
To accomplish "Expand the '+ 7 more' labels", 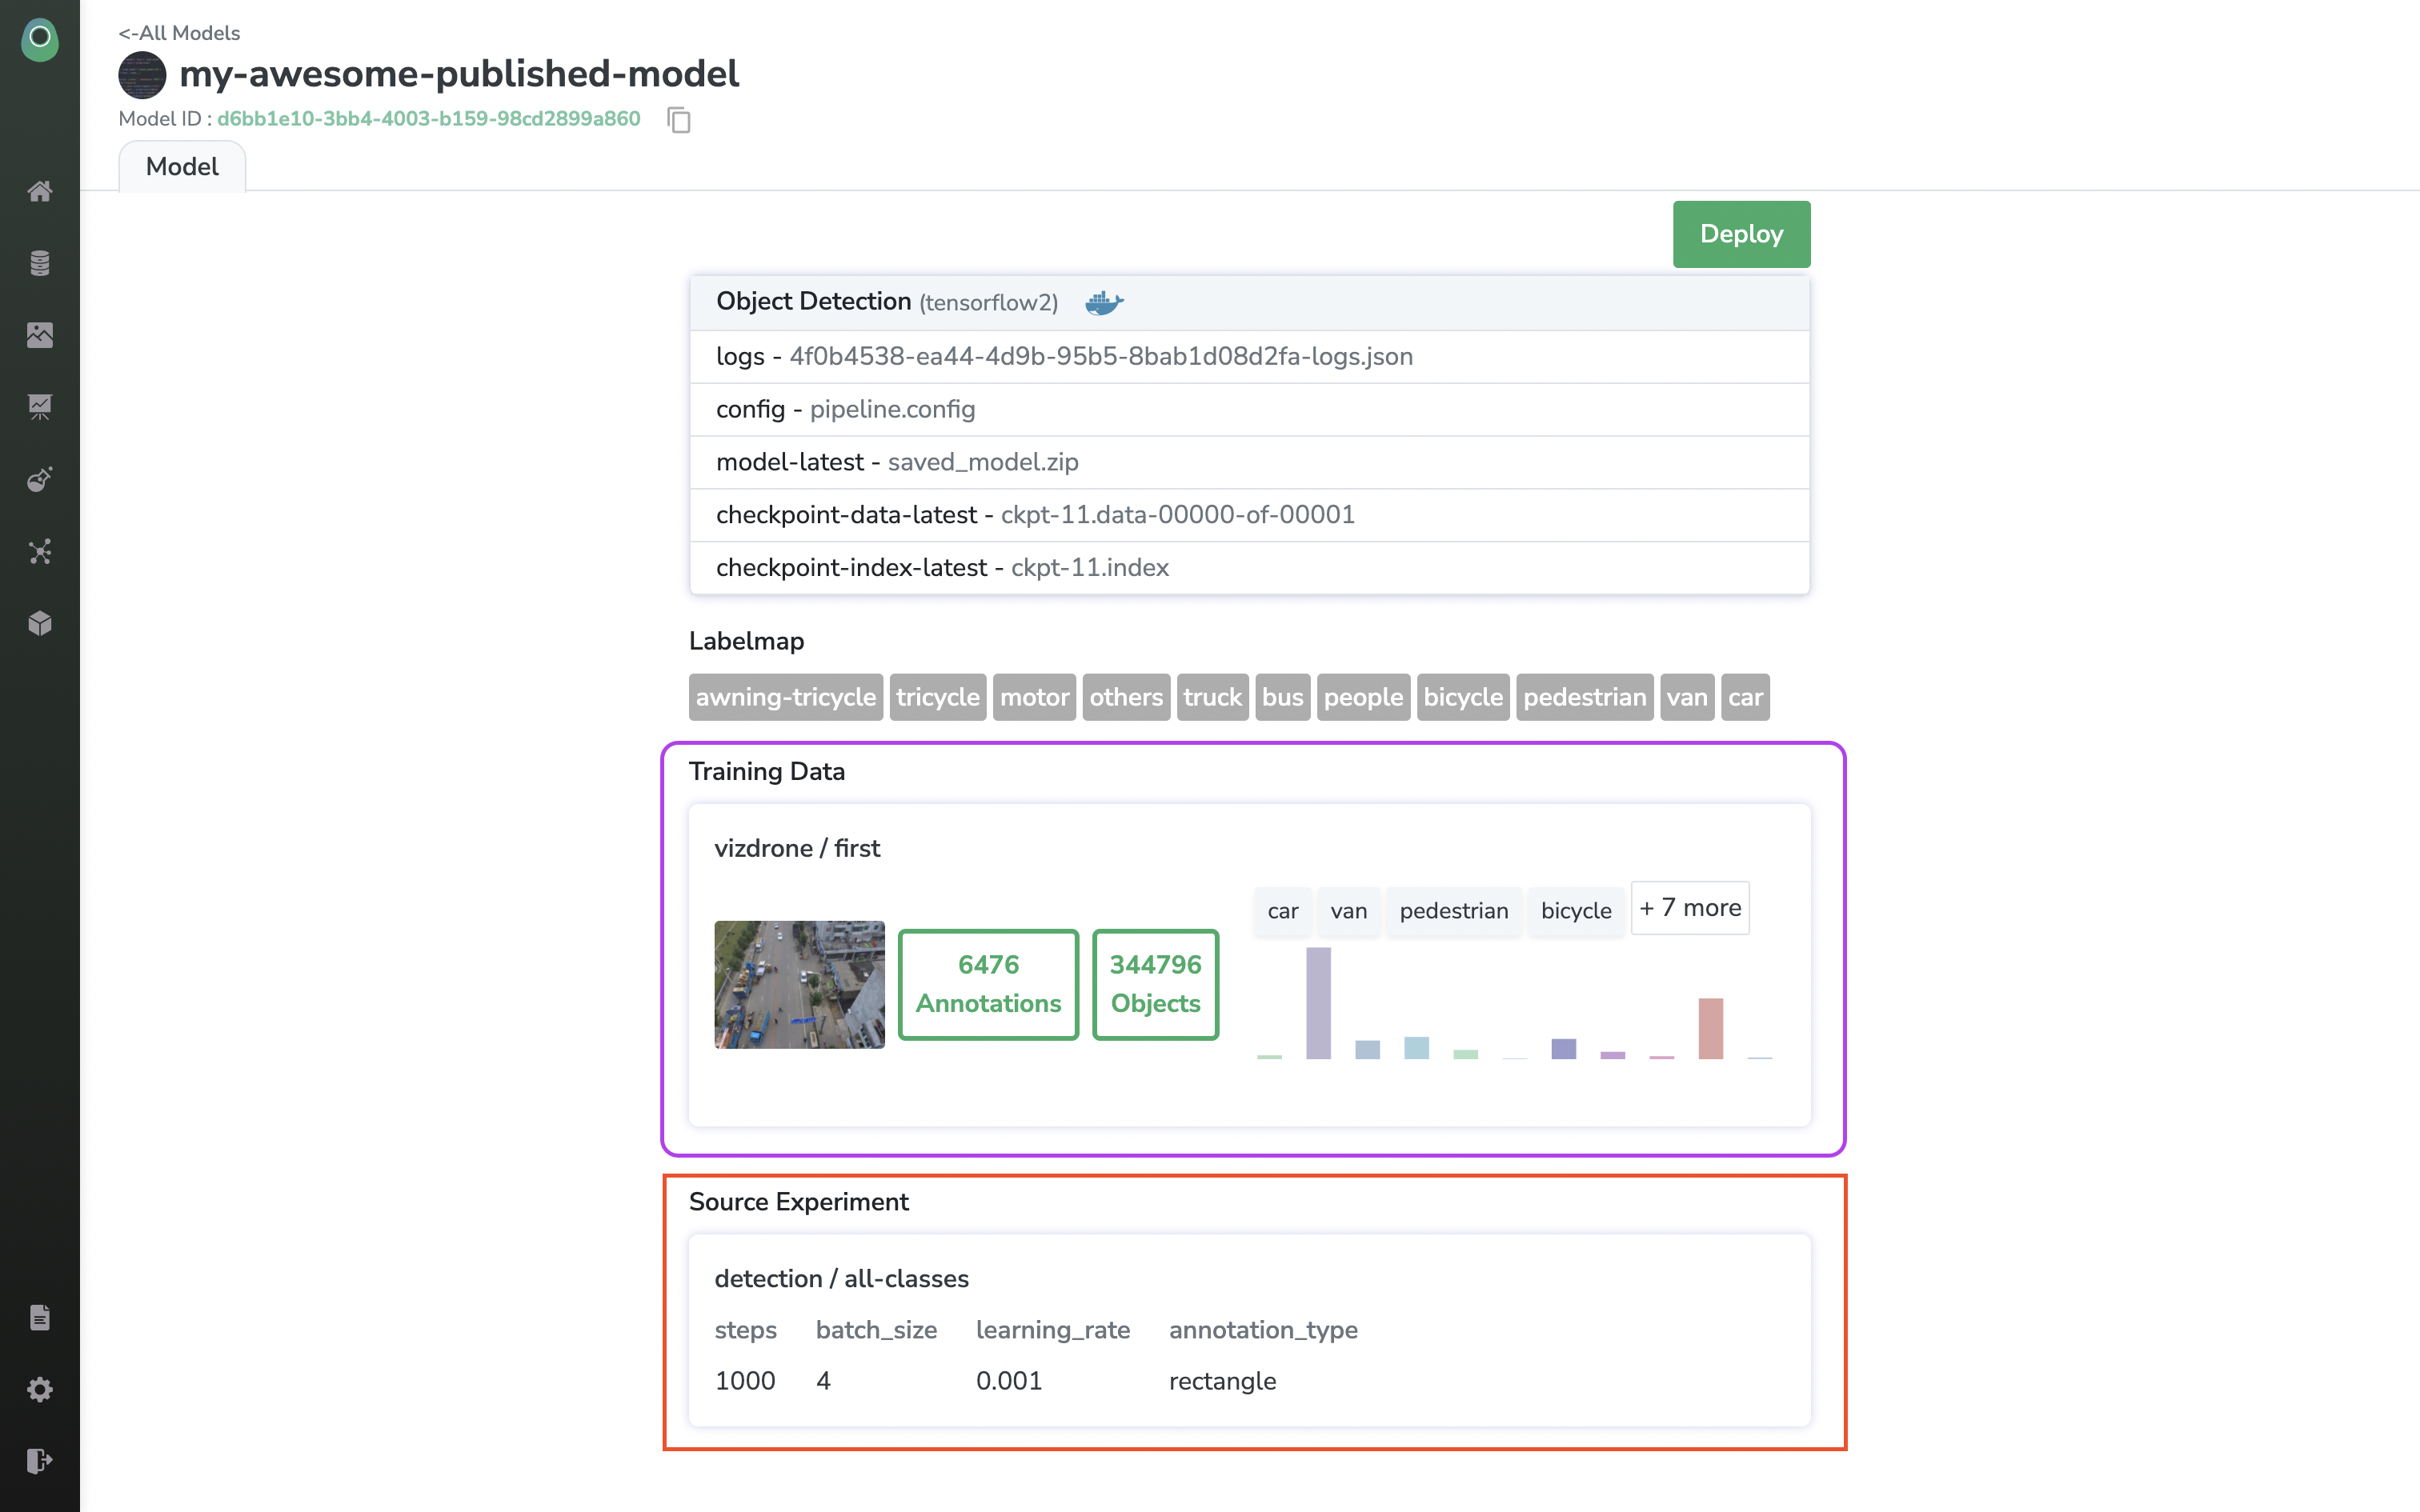I will coord(1689,908).
